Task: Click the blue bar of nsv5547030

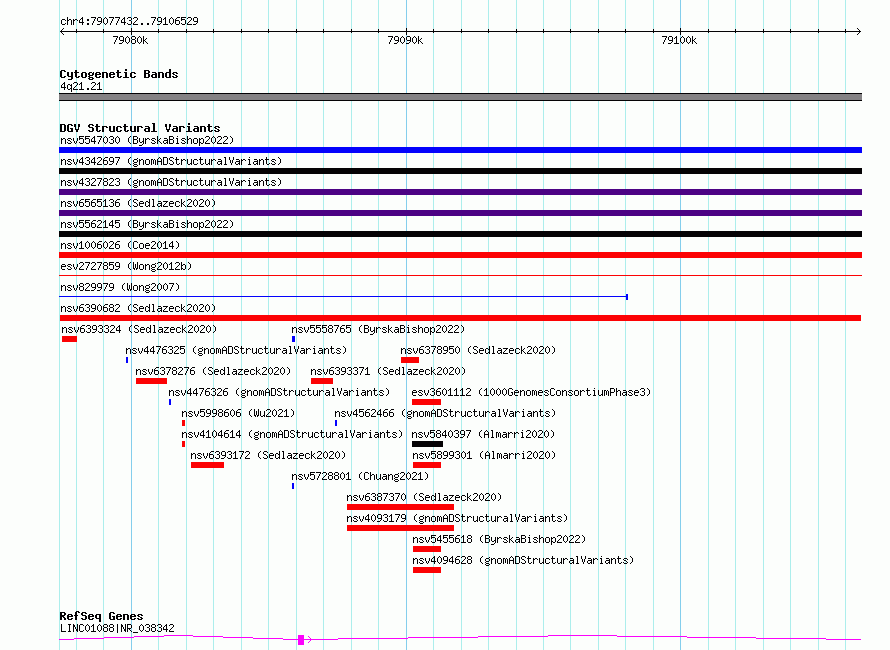Action: [460, 150]
